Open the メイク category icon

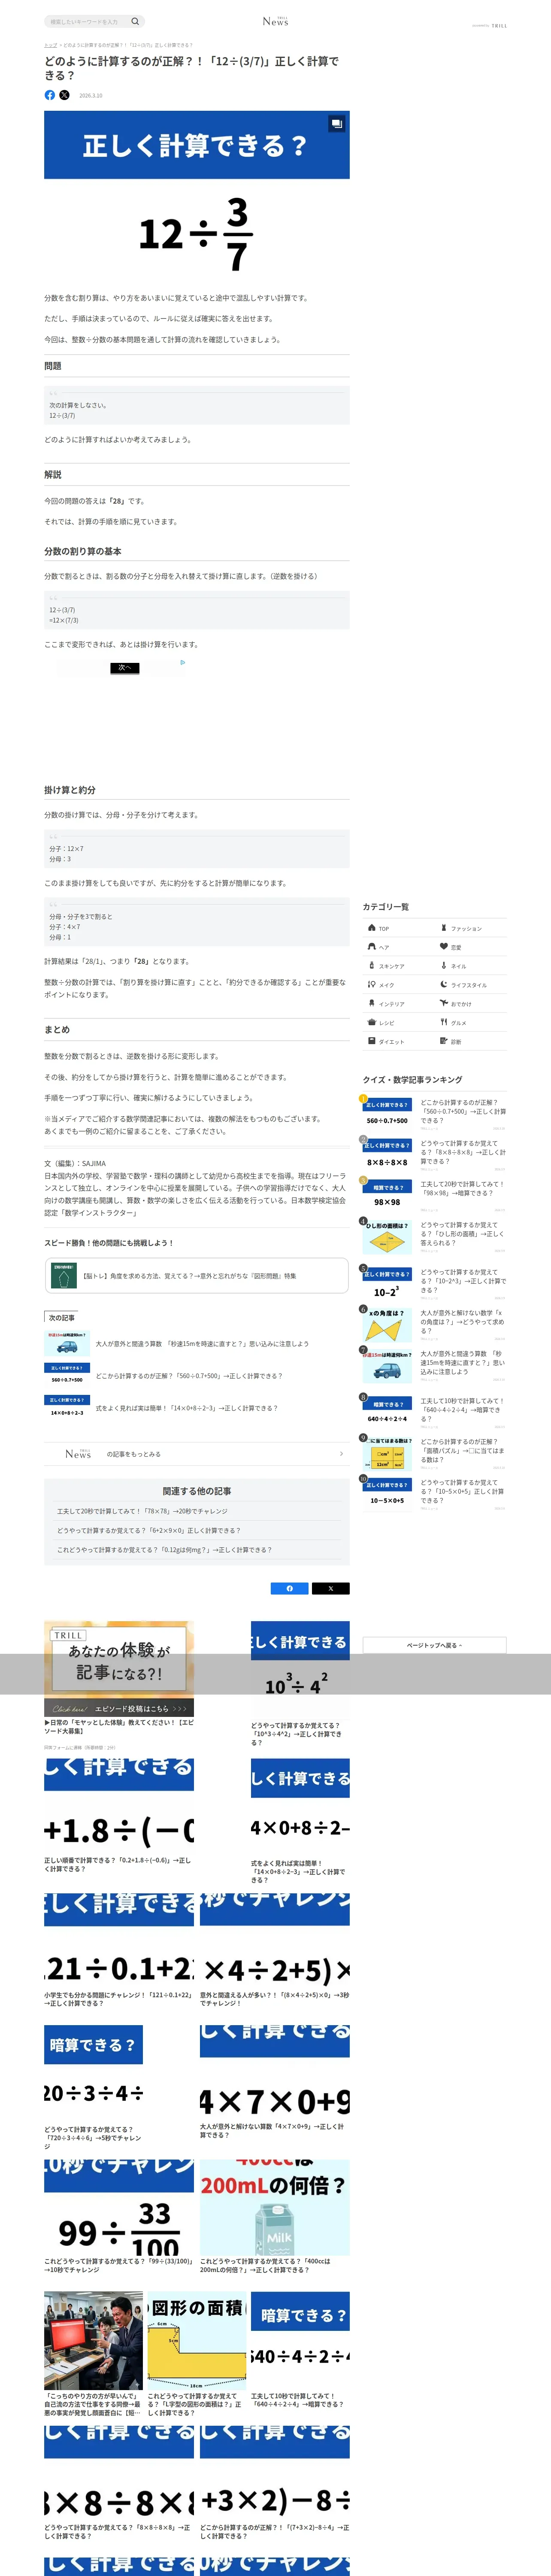(372, 984)
